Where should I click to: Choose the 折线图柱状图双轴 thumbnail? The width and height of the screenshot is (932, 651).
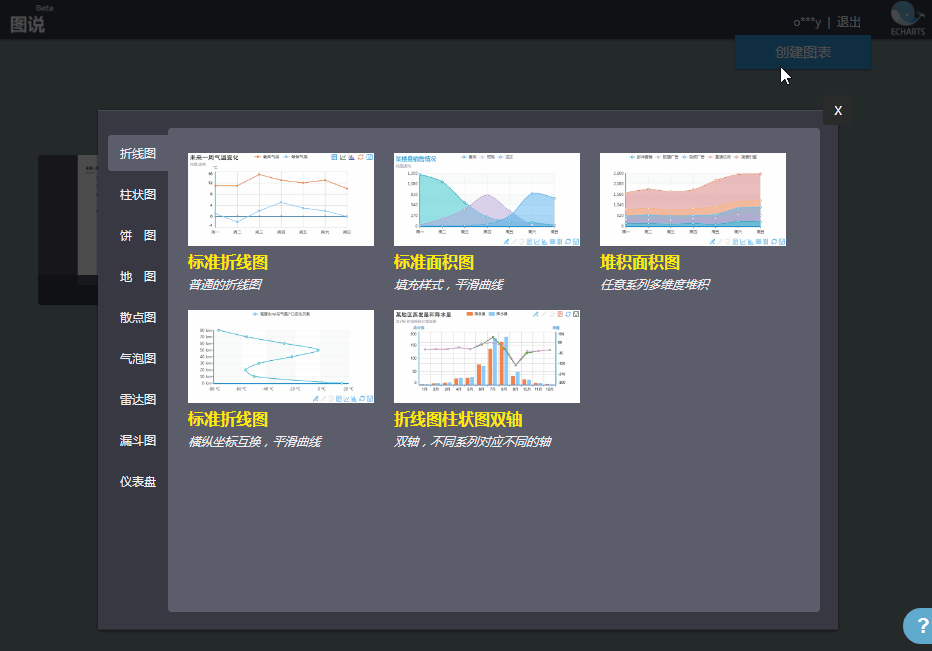pyautogui.click(x=487, y=356)
